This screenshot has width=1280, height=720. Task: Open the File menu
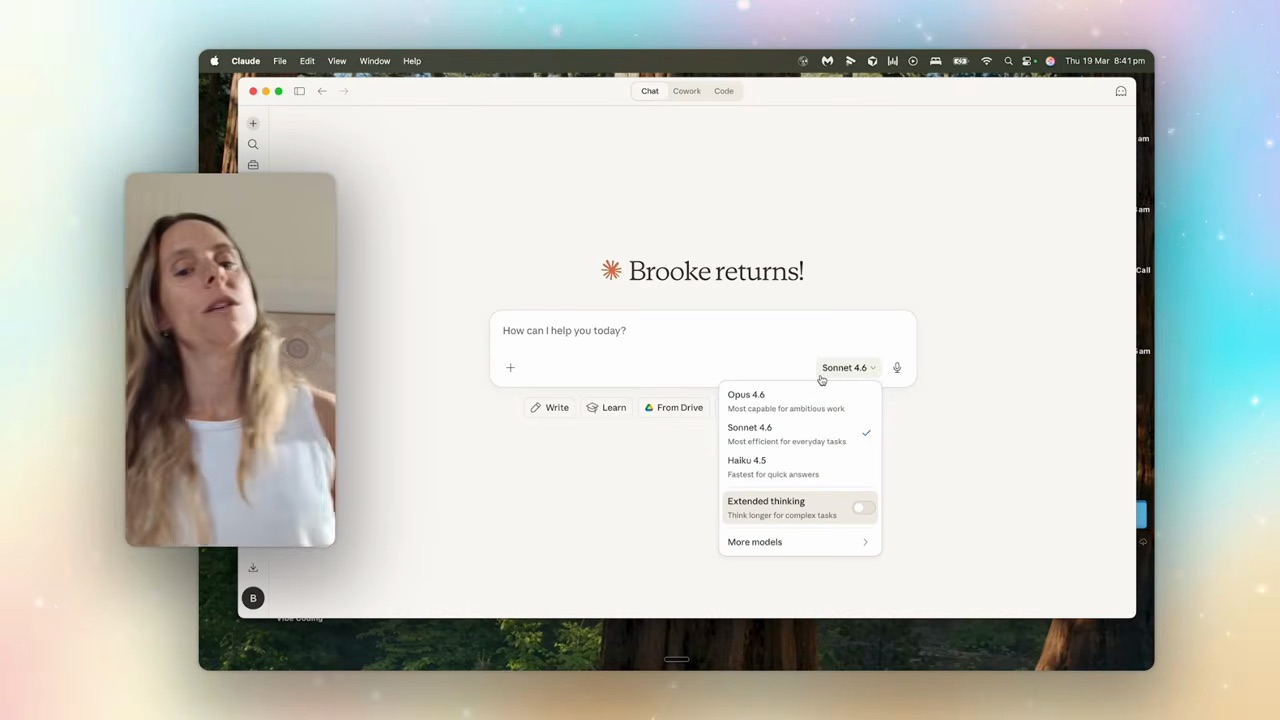tap(280, 61)
